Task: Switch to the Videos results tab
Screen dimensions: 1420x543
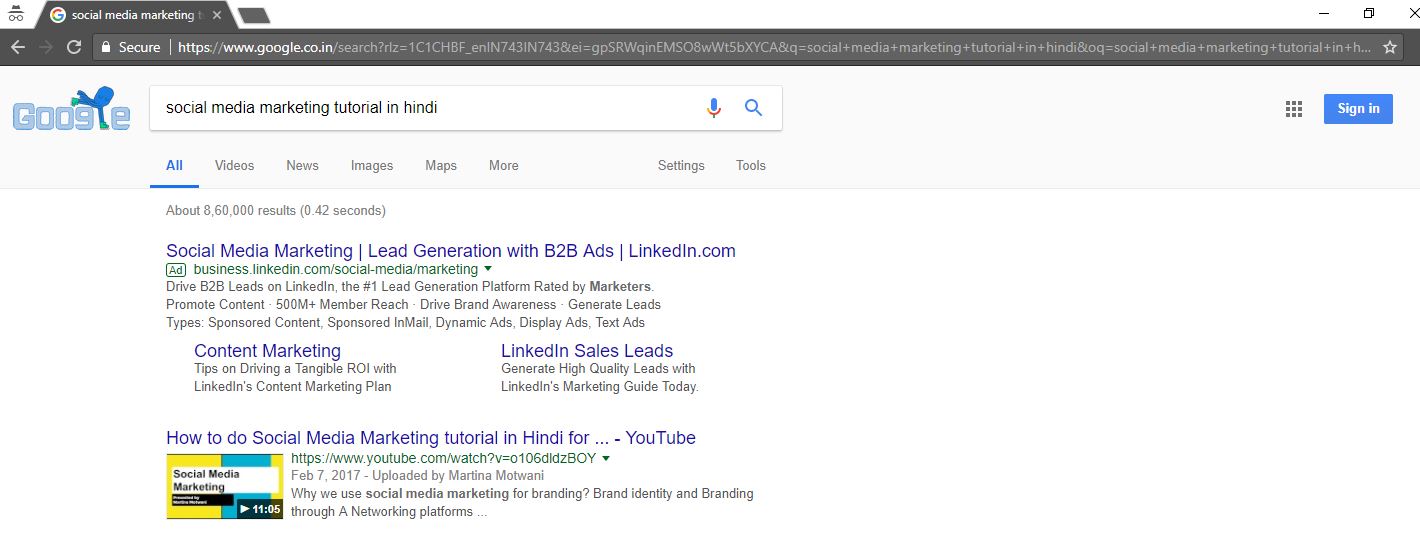Action: [x=234, y=166]
